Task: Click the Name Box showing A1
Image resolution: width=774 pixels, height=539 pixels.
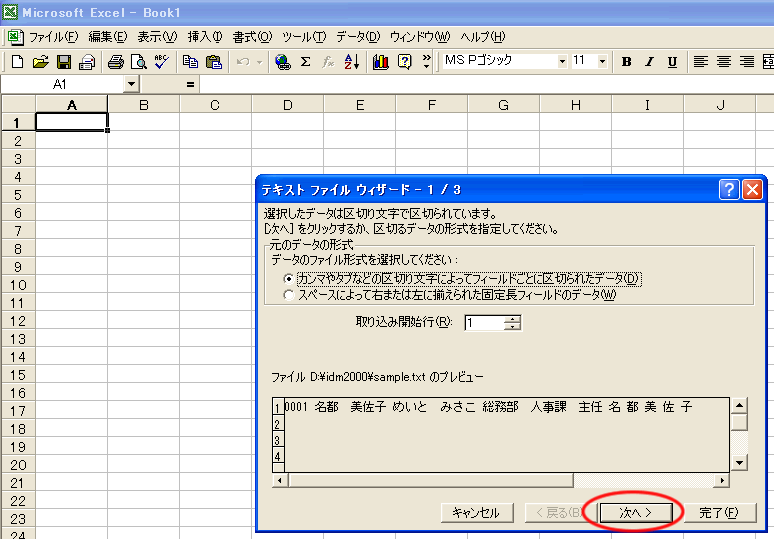Action: (62, 84)
